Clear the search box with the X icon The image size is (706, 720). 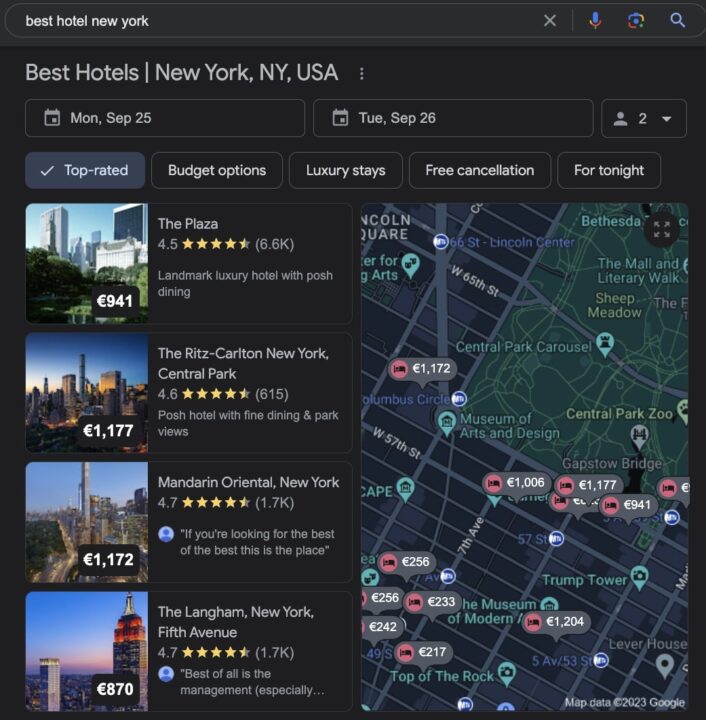(549, 21)
